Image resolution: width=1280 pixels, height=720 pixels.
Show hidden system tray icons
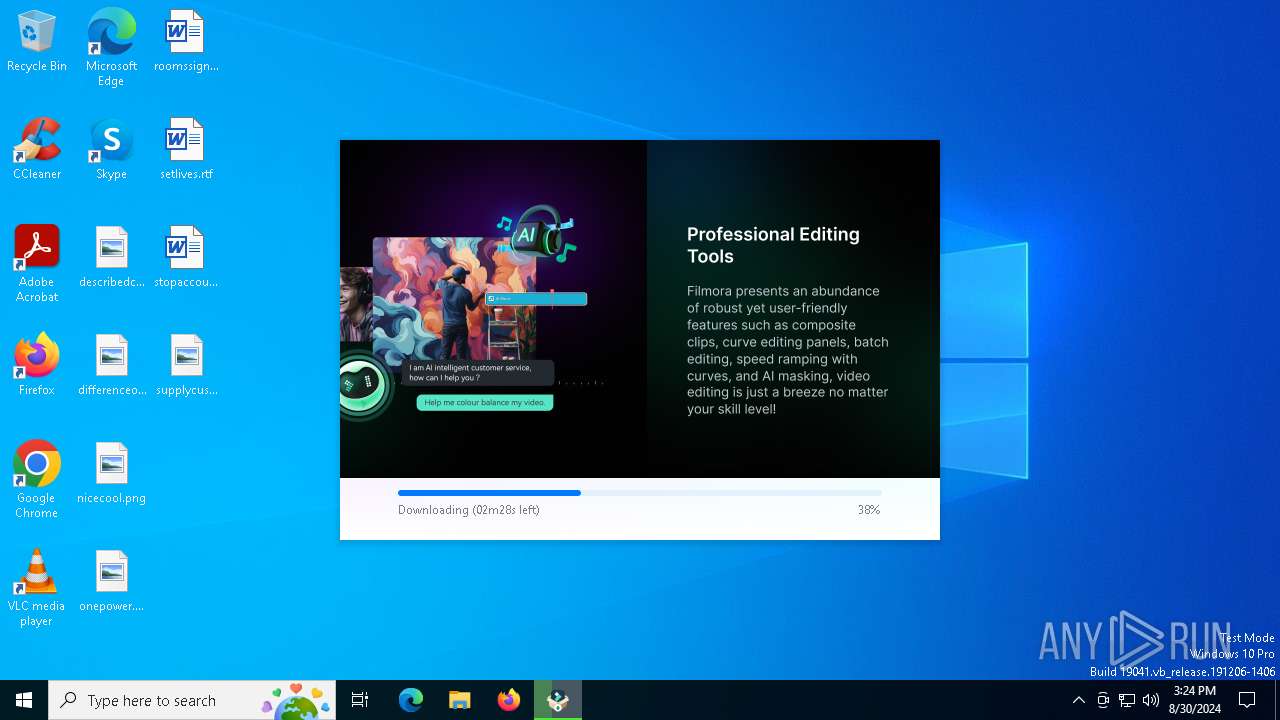(x=1078, y=700)
